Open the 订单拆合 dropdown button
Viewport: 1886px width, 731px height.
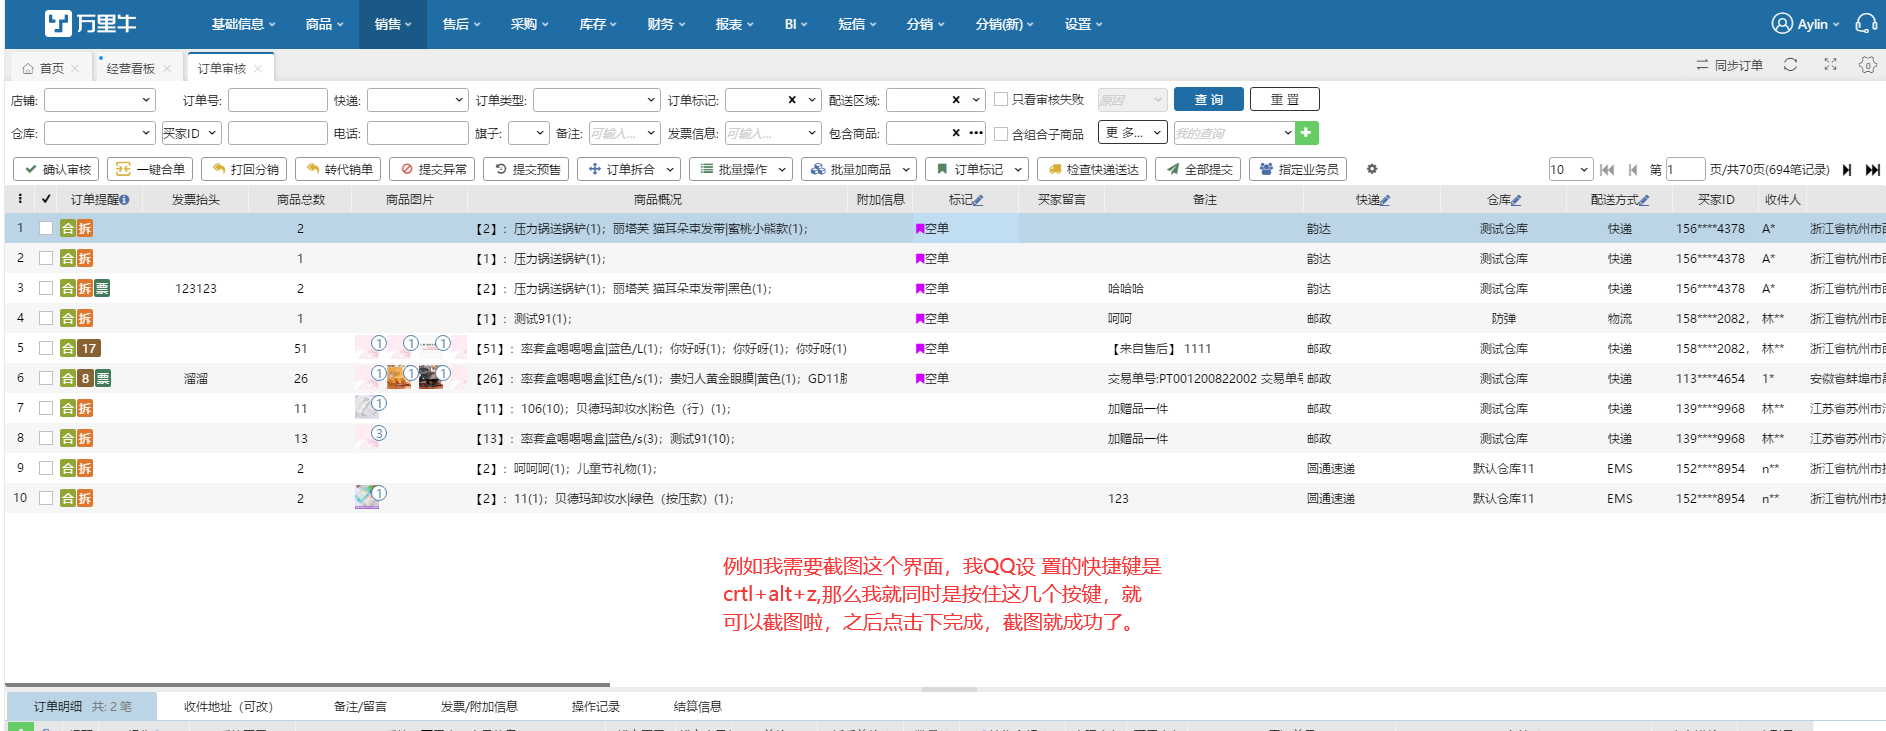pyautogui.click(x=629, y=169)
